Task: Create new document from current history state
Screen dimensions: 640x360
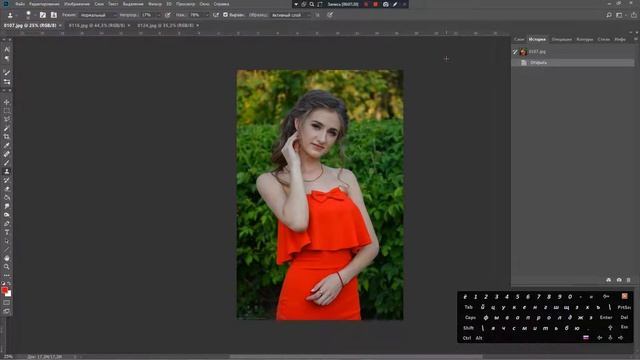Action: [x=609, y=280]
